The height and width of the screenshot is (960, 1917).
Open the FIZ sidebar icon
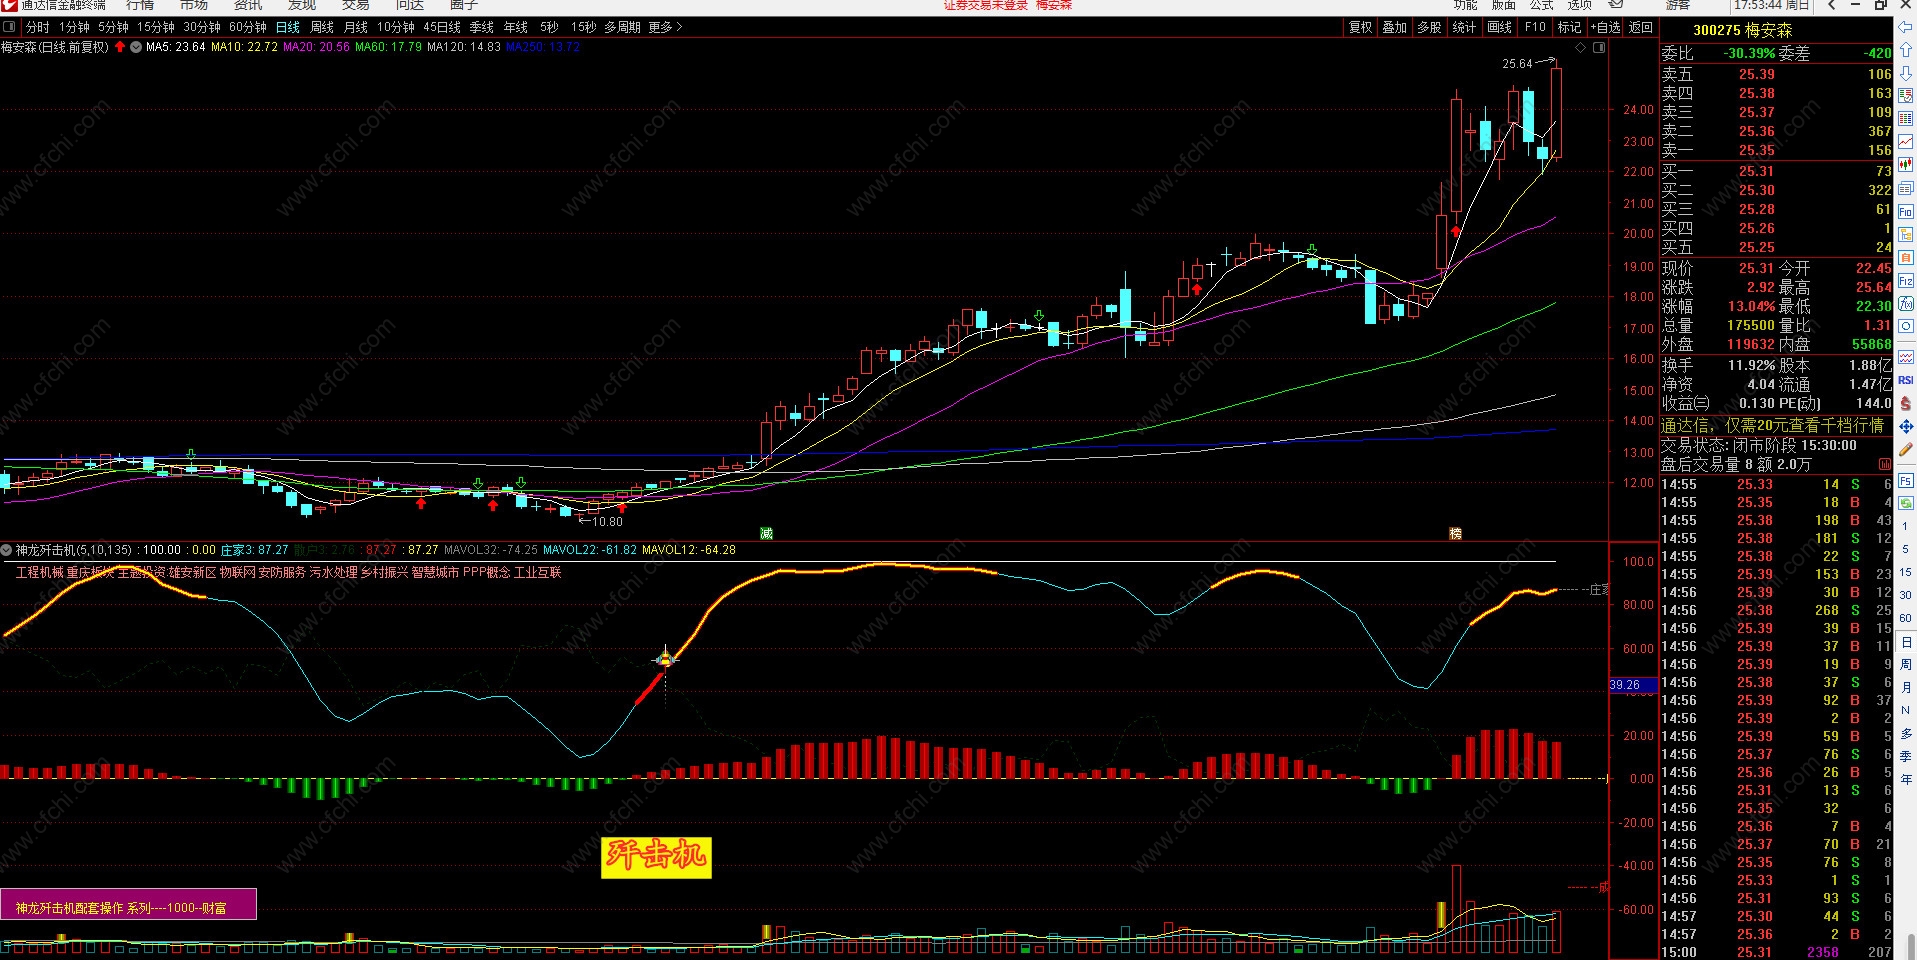point(1906,281)
